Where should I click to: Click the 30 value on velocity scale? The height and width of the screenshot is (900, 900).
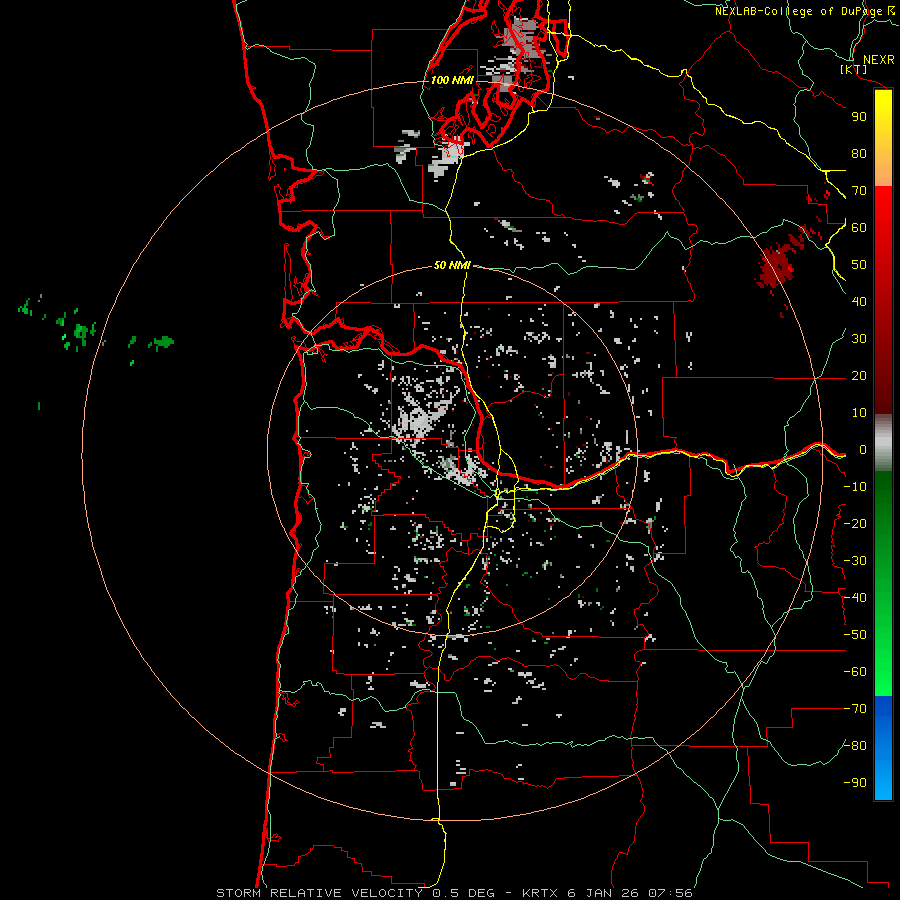click(x=859, y=339)
